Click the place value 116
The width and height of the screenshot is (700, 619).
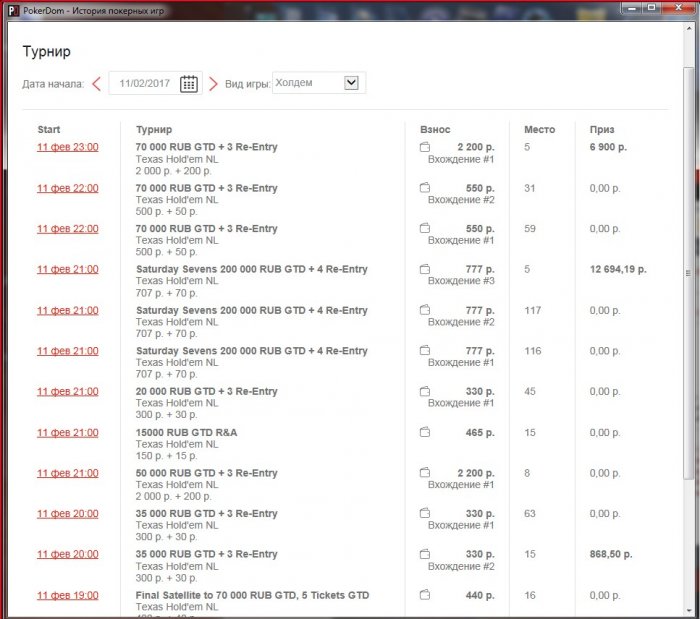[533, 351]
